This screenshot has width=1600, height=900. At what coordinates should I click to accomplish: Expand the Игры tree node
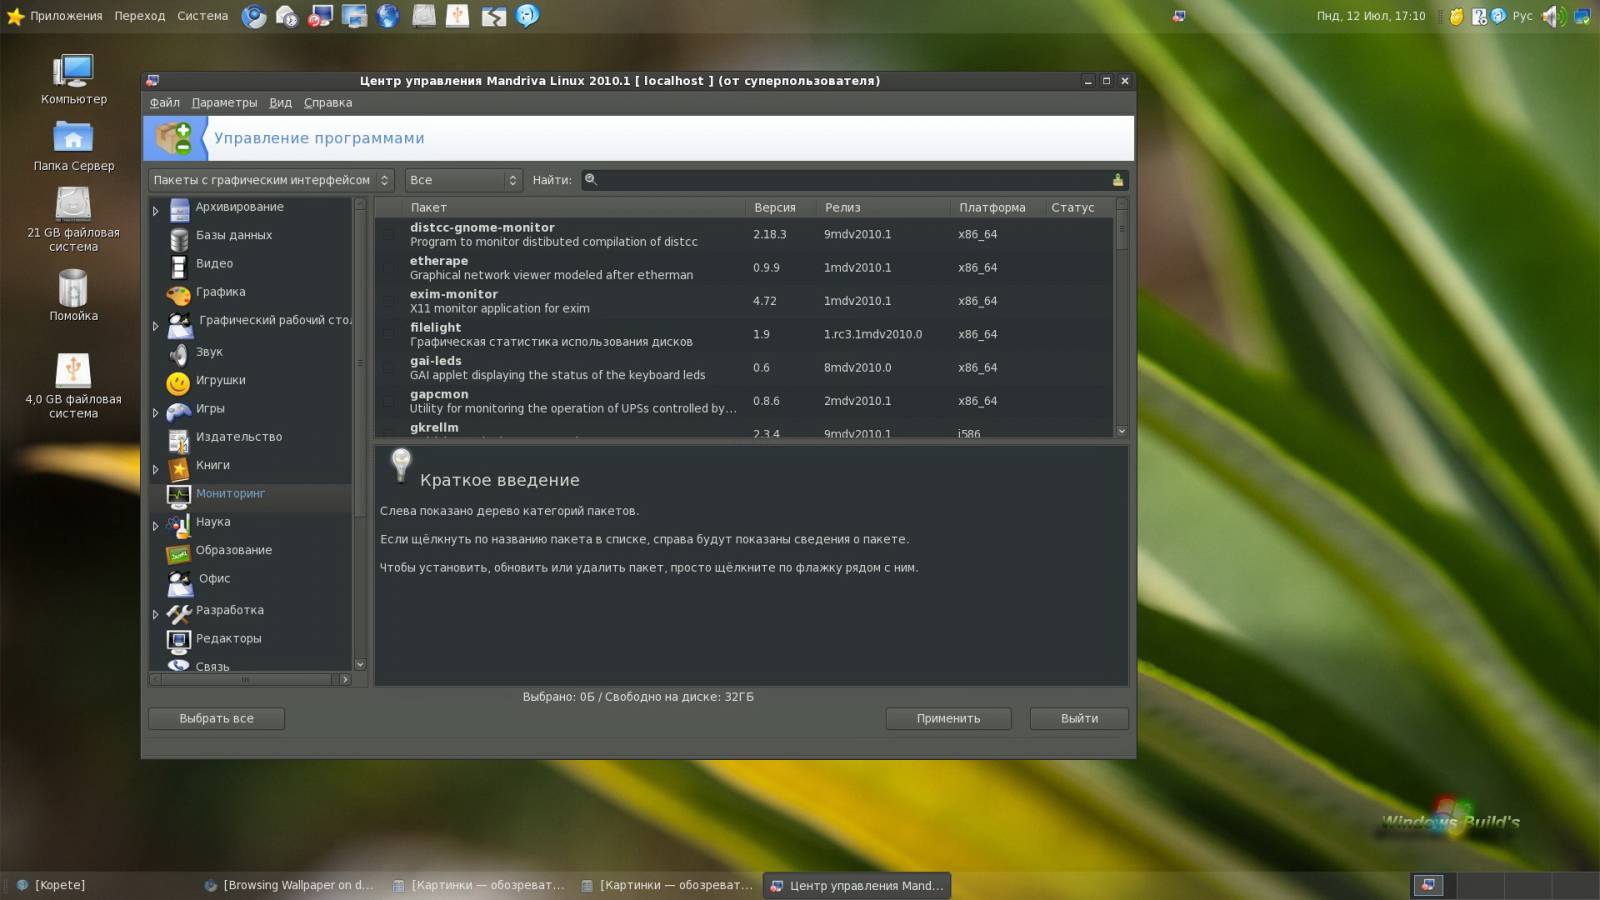click(155, 413)
